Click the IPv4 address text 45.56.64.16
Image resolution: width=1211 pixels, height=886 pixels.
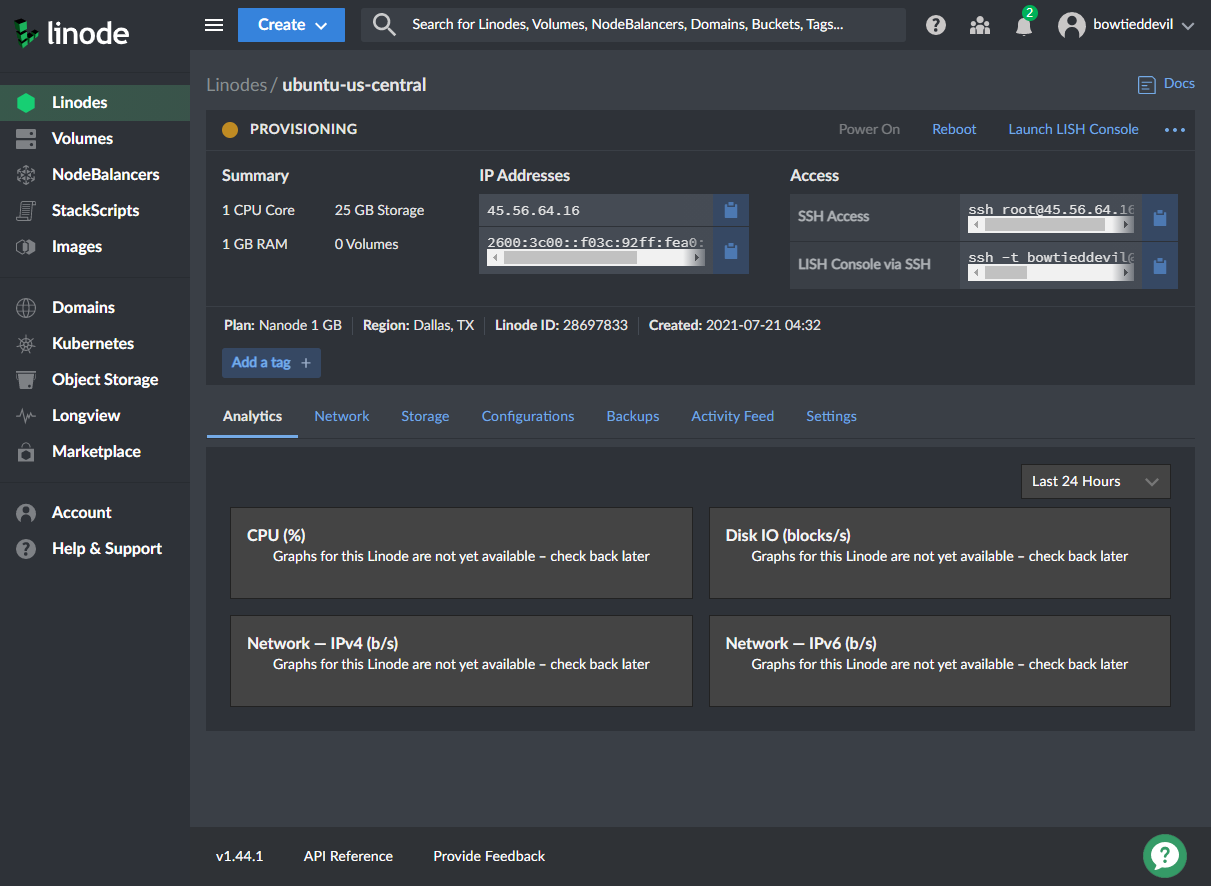pyautogui.click(x=533, y=210)
